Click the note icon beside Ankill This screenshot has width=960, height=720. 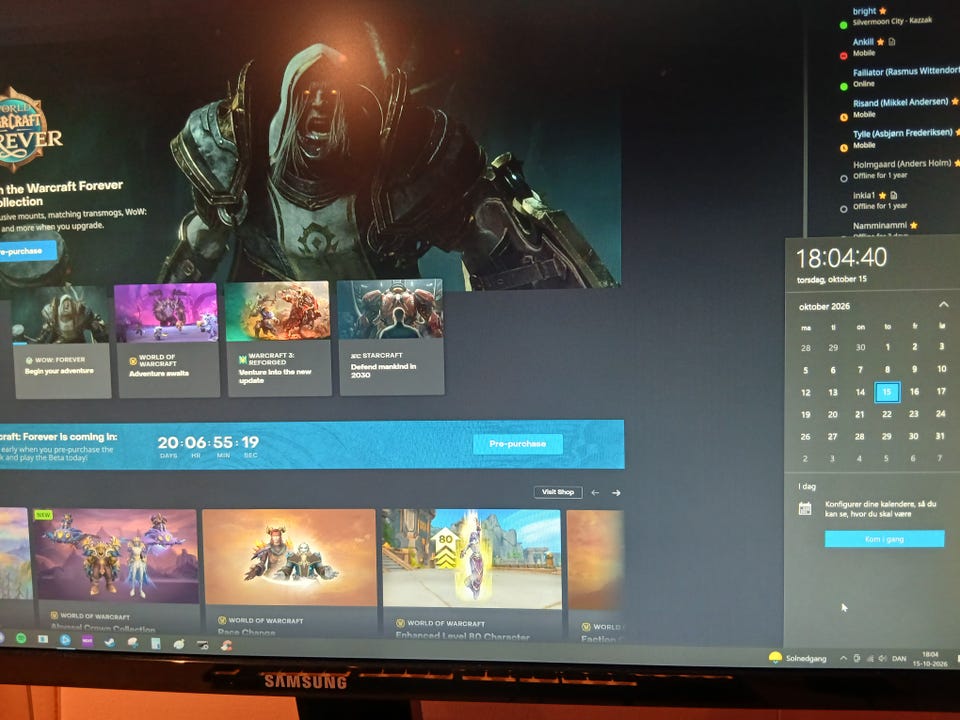[x=891, y=42]
